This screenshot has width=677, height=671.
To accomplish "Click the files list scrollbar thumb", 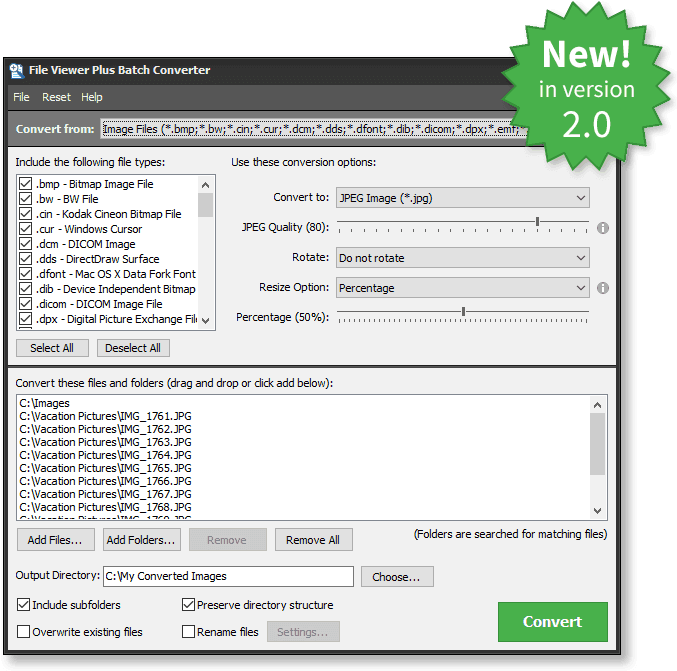I will [598, 444].
